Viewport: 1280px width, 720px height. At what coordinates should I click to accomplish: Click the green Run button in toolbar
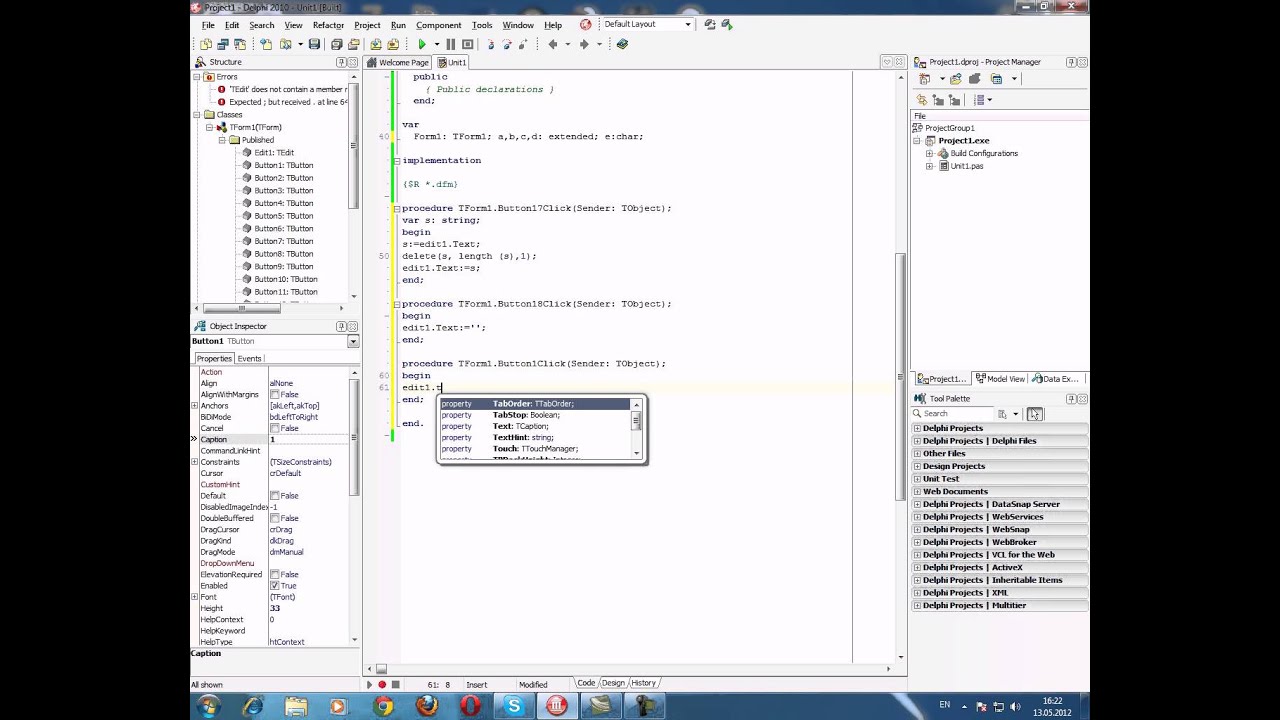click(422, 44)
